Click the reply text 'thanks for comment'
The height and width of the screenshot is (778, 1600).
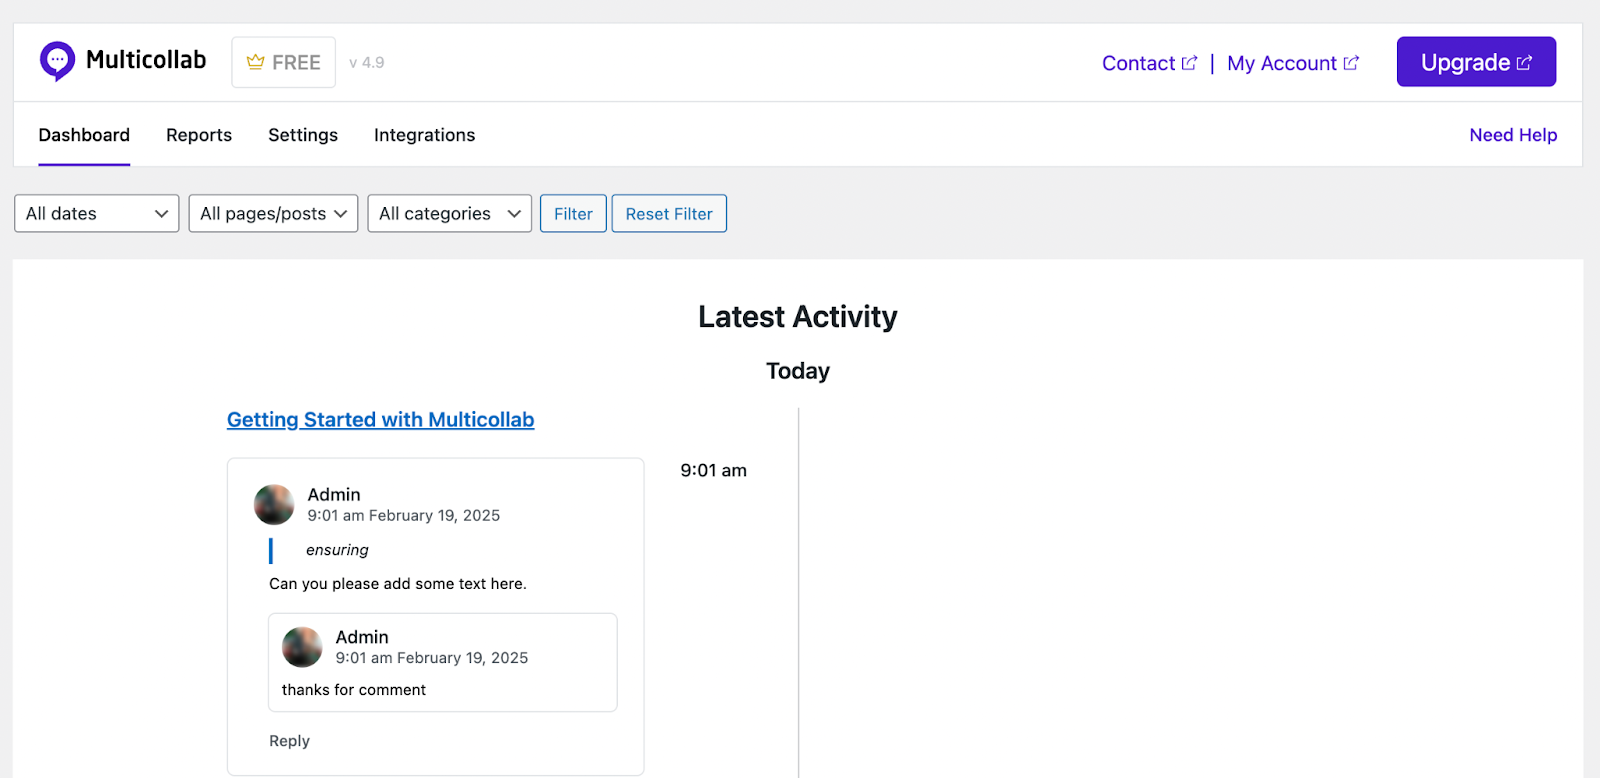[x=354, y=690]
